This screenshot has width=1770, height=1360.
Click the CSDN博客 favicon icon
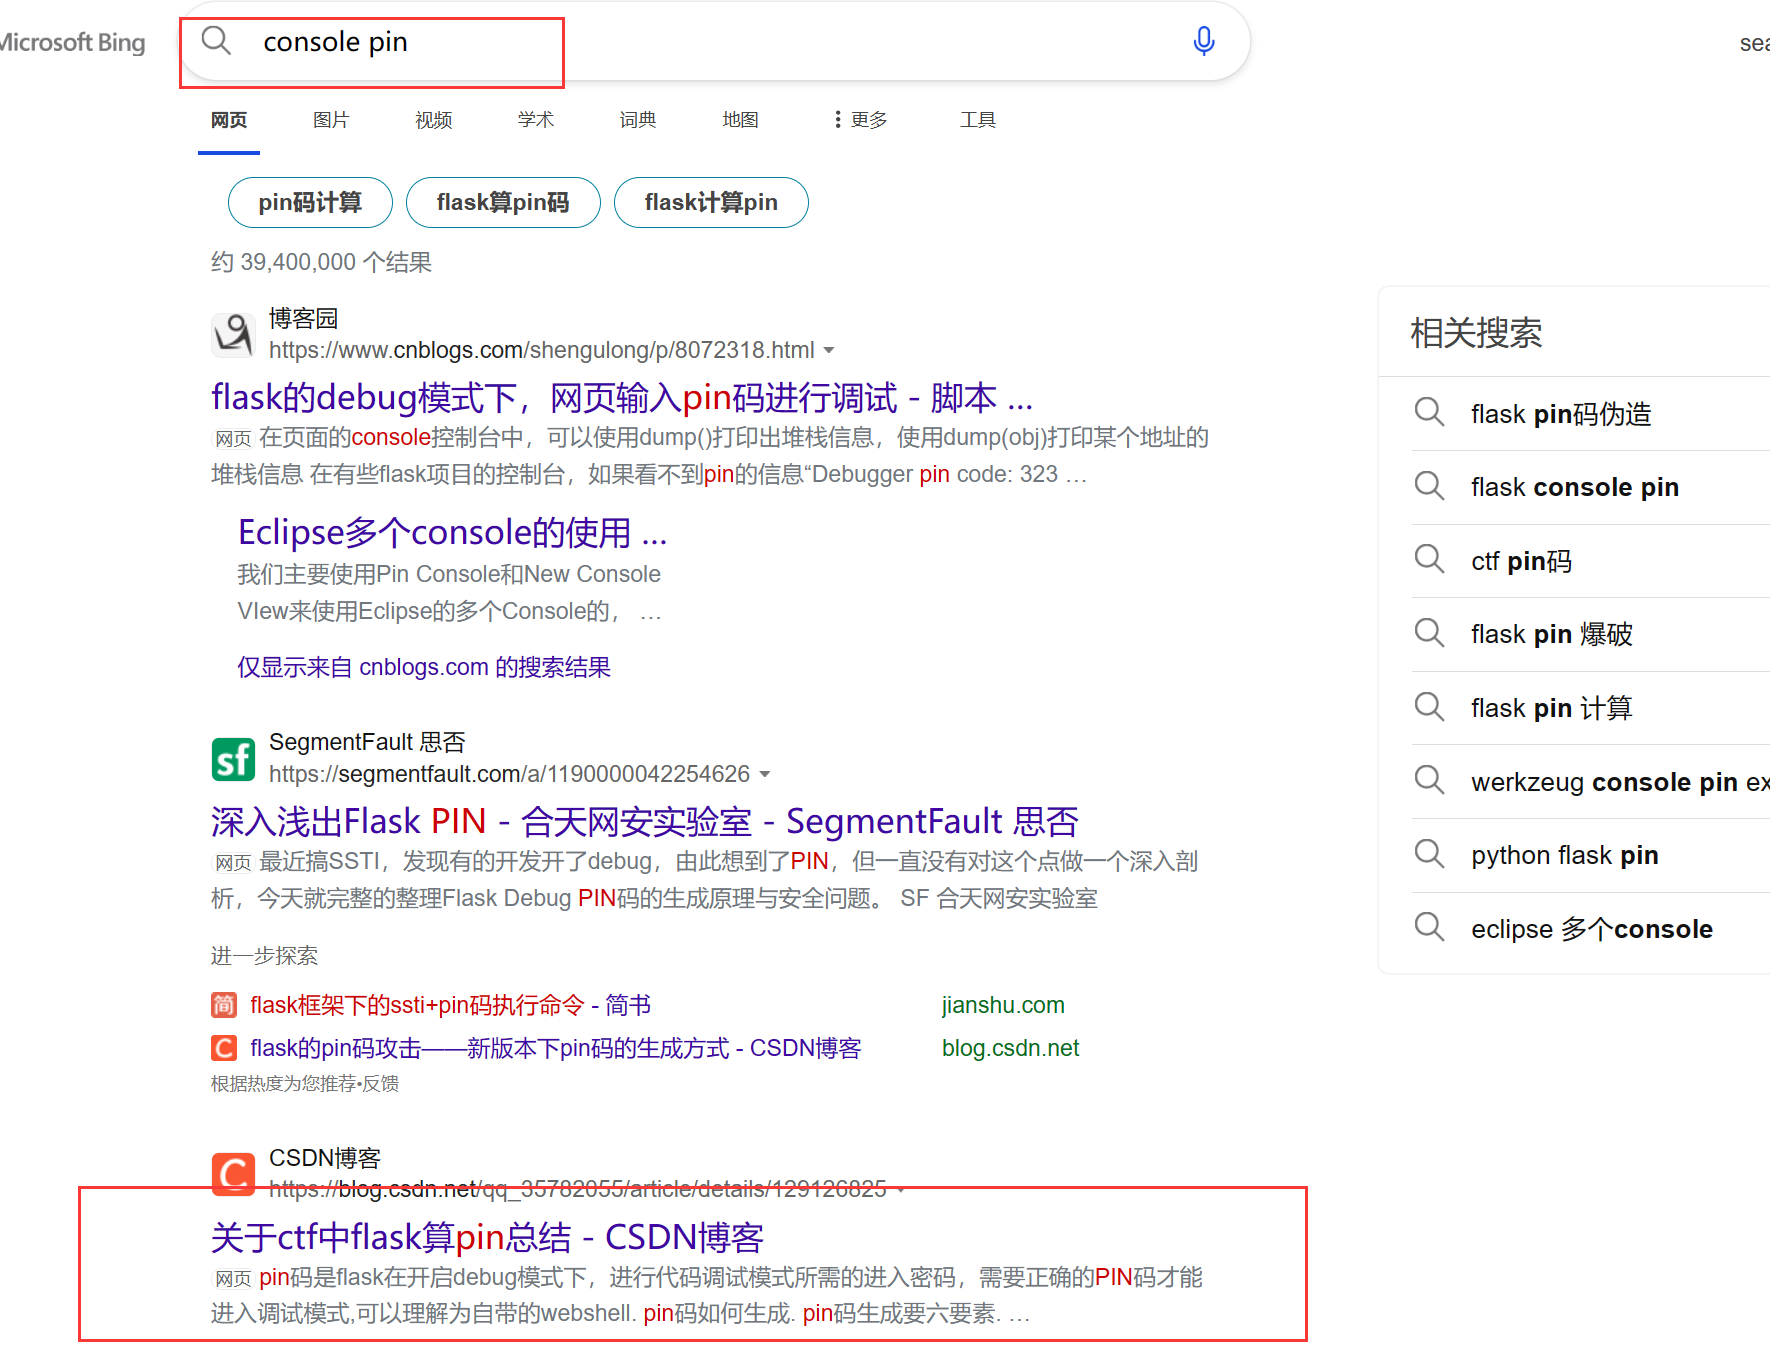tap(233, 1172)
